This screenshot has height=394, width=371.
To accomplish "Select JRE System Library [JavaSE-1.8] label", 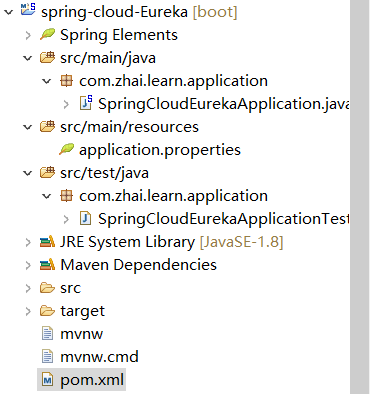I will pyautogui.click(x=172, y=242).
